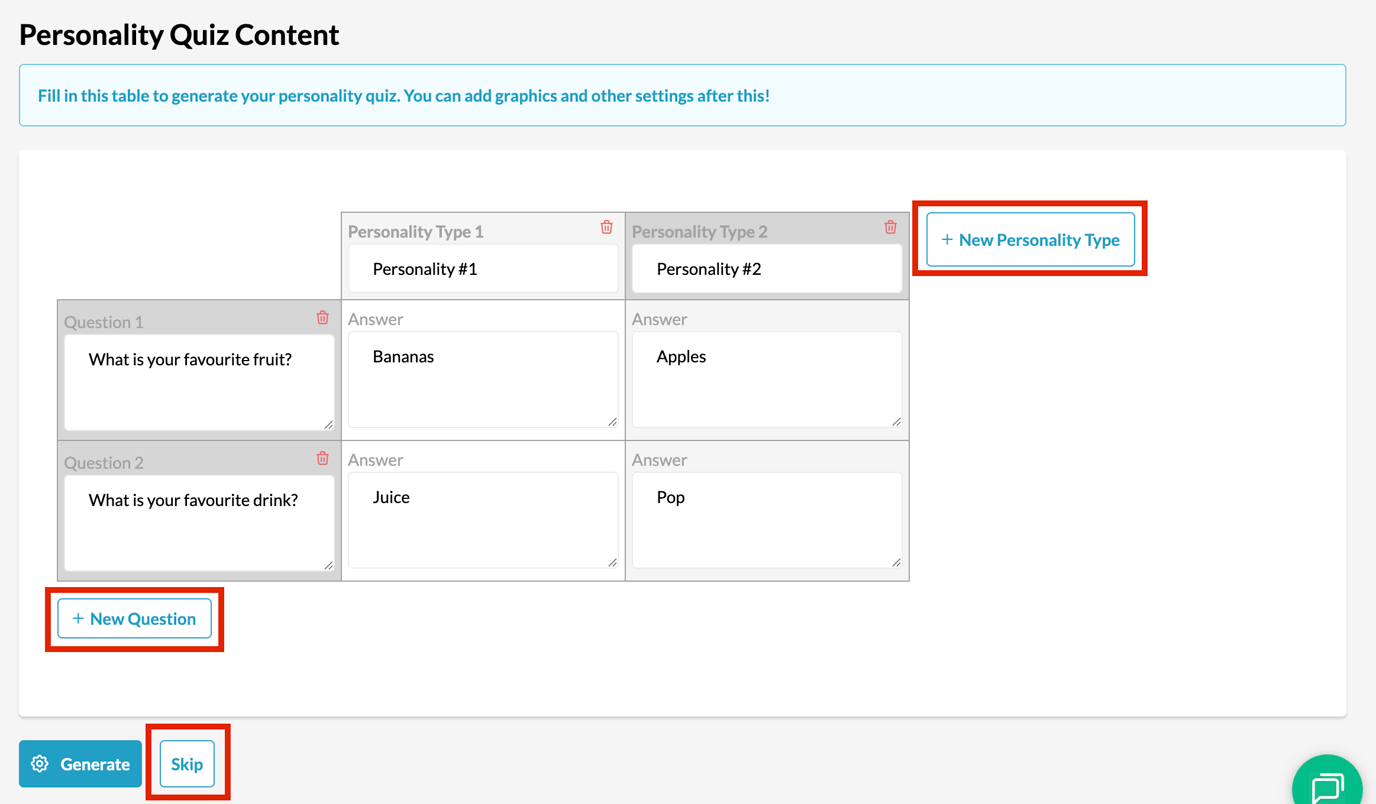
Task: Delete Personality Type 2 with trash icon
Action: [x=890, y=227]
